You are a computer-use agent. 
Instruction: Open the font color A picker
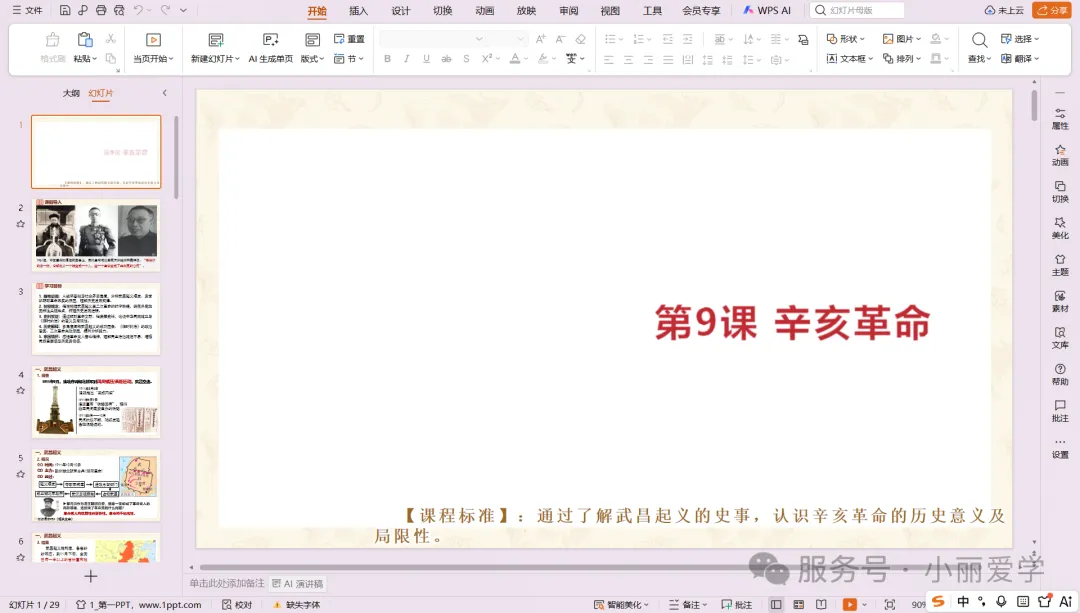515,59
